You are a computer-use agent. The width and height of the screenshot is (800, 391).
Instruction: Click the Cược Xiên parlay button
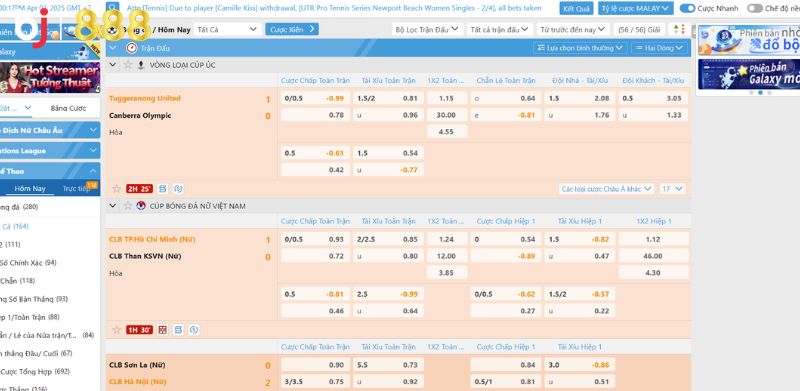(x=292, y=29)
